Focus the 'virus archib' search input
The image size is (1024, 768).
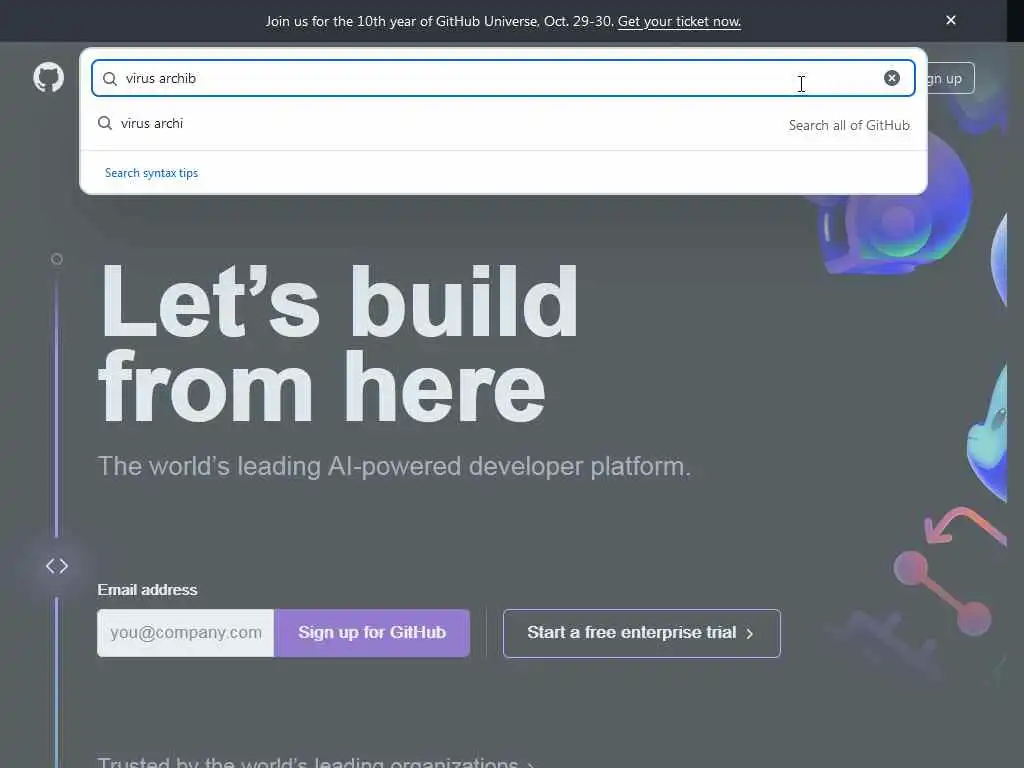[x=503, y=78]
